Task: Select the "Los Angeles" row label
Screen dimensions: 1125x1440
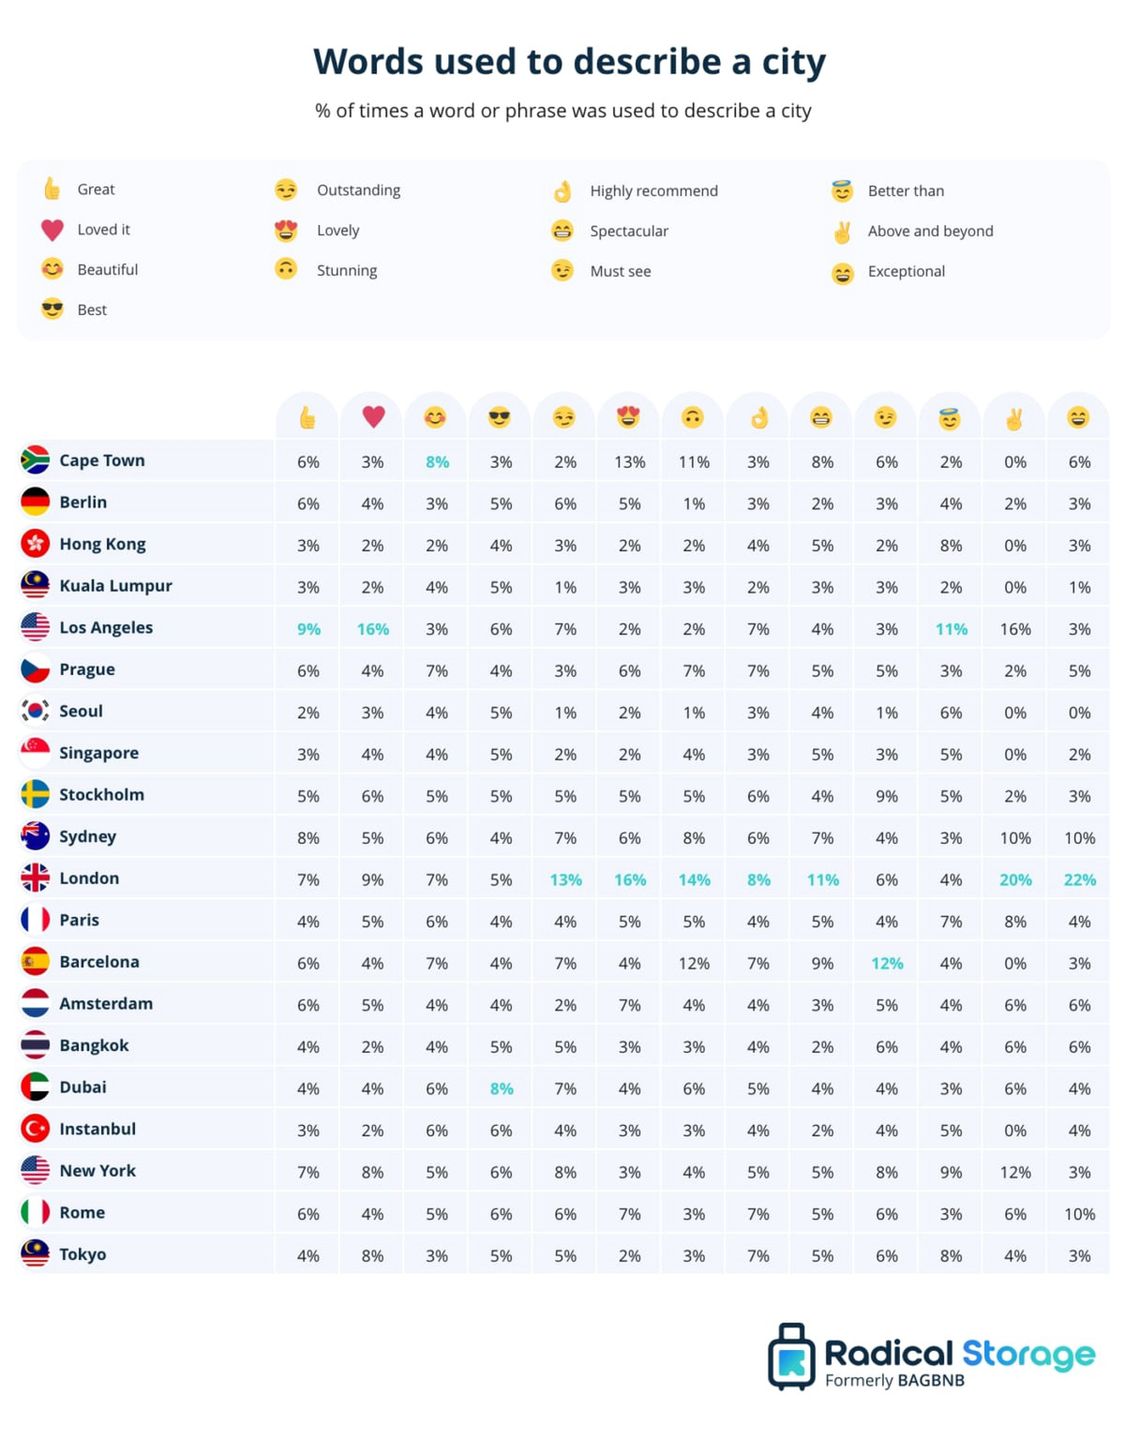Action: 106,628
